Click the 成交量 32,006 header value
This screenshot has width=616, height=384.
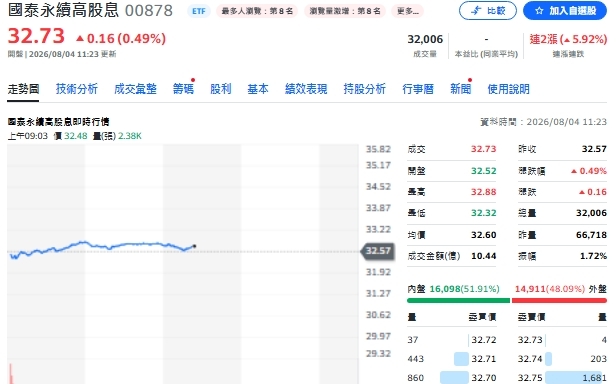click(x=425, y=39)
